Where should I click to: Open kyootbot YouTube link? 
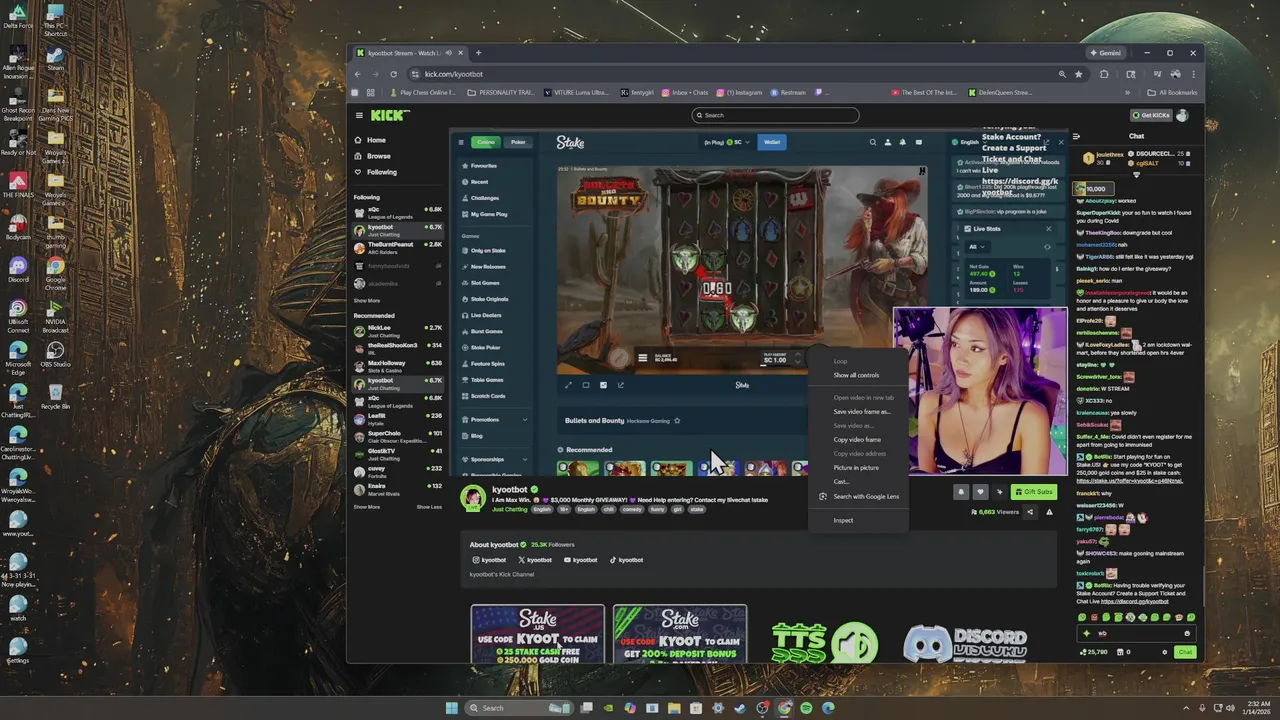pyautogui.click(x=581, y=560)
